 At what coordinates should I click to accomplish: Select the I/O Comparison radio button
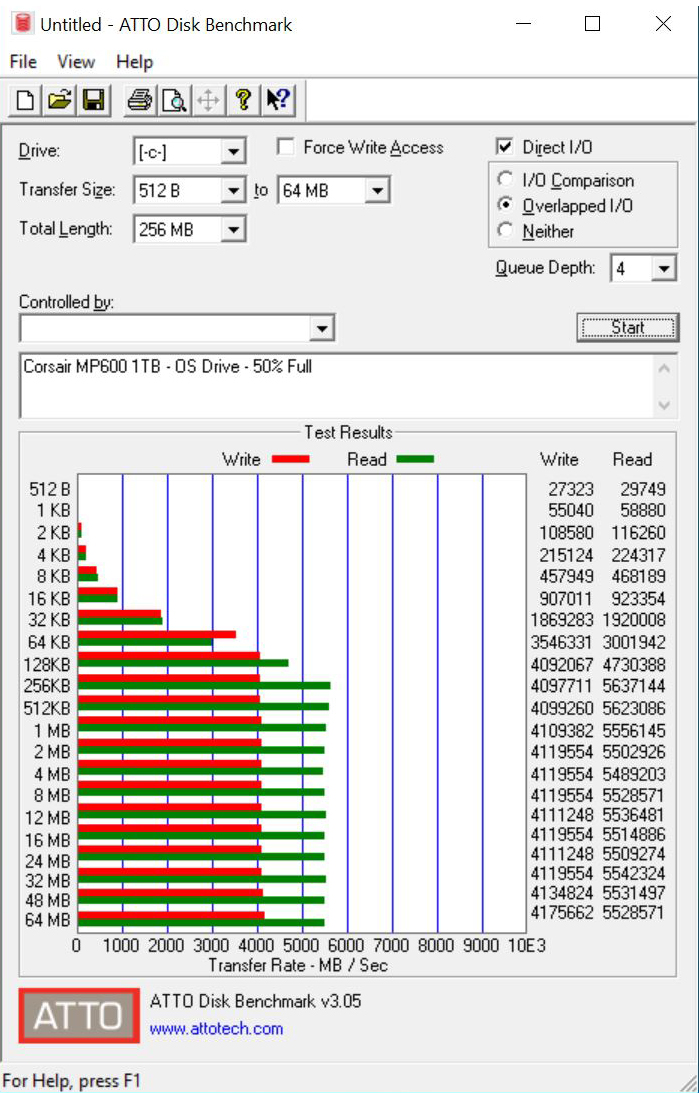(505, 180)
